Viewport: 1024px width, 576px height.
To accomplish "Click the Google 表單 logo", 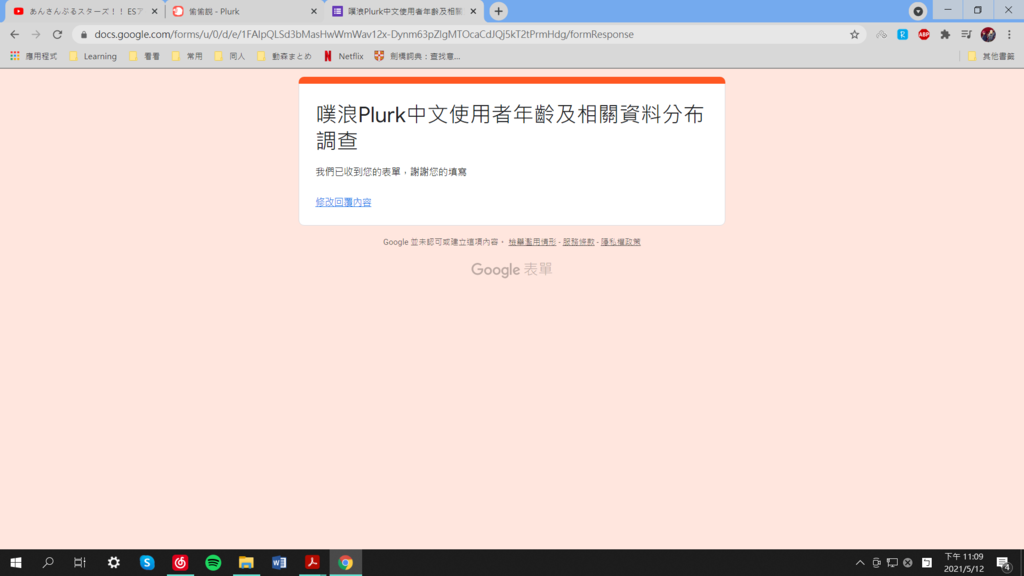I will click(512, 269).
